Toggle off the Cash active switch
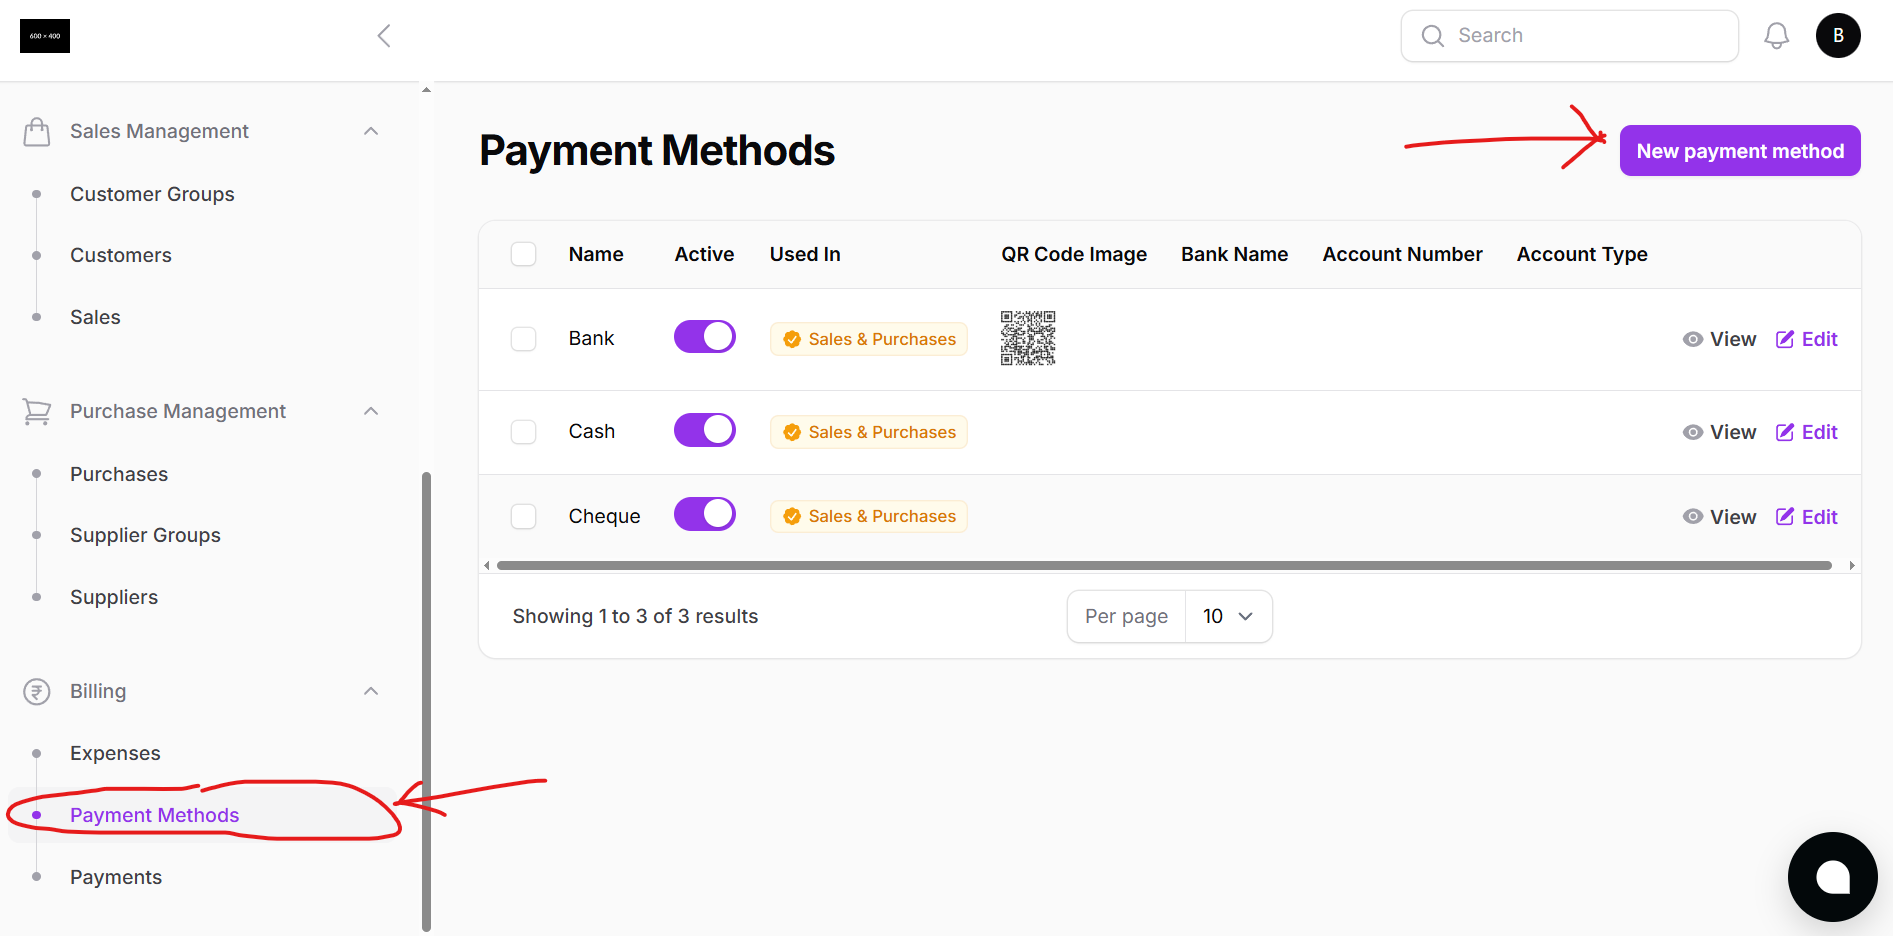This screenshot has width=1893, height=936. [x=704, y=430]
